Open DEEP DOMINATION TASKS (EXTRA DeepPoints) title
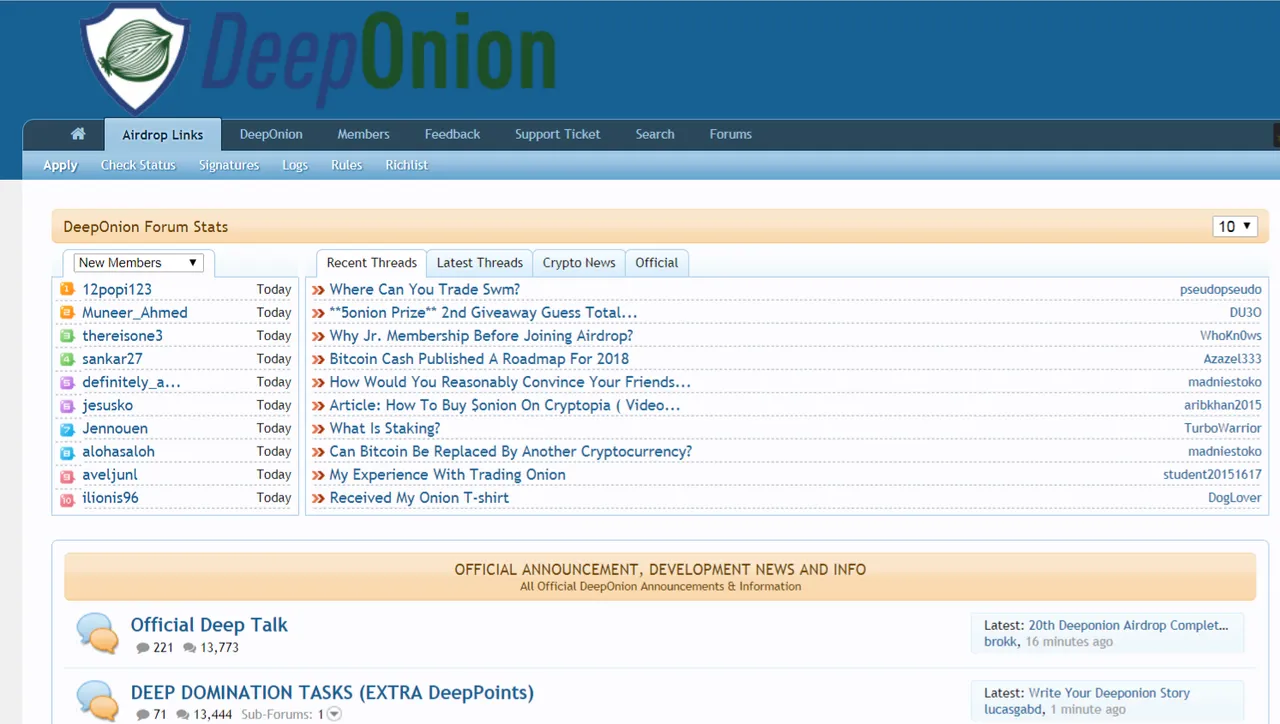The width and height of the screenshot is (1280, 724). (332, 693)
